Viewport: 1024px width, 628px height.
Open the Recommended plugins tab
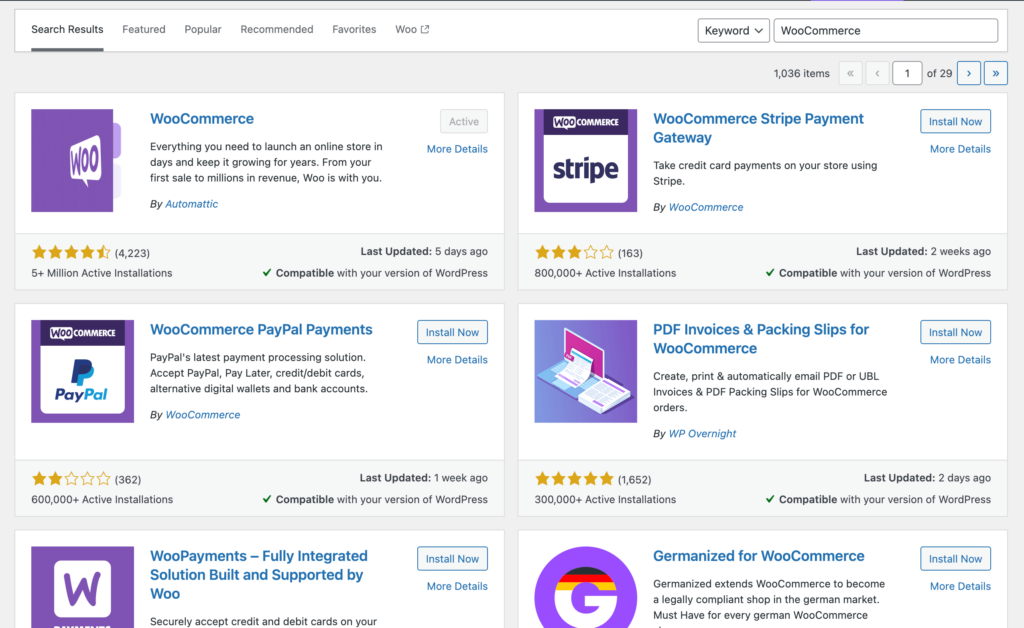277,29
